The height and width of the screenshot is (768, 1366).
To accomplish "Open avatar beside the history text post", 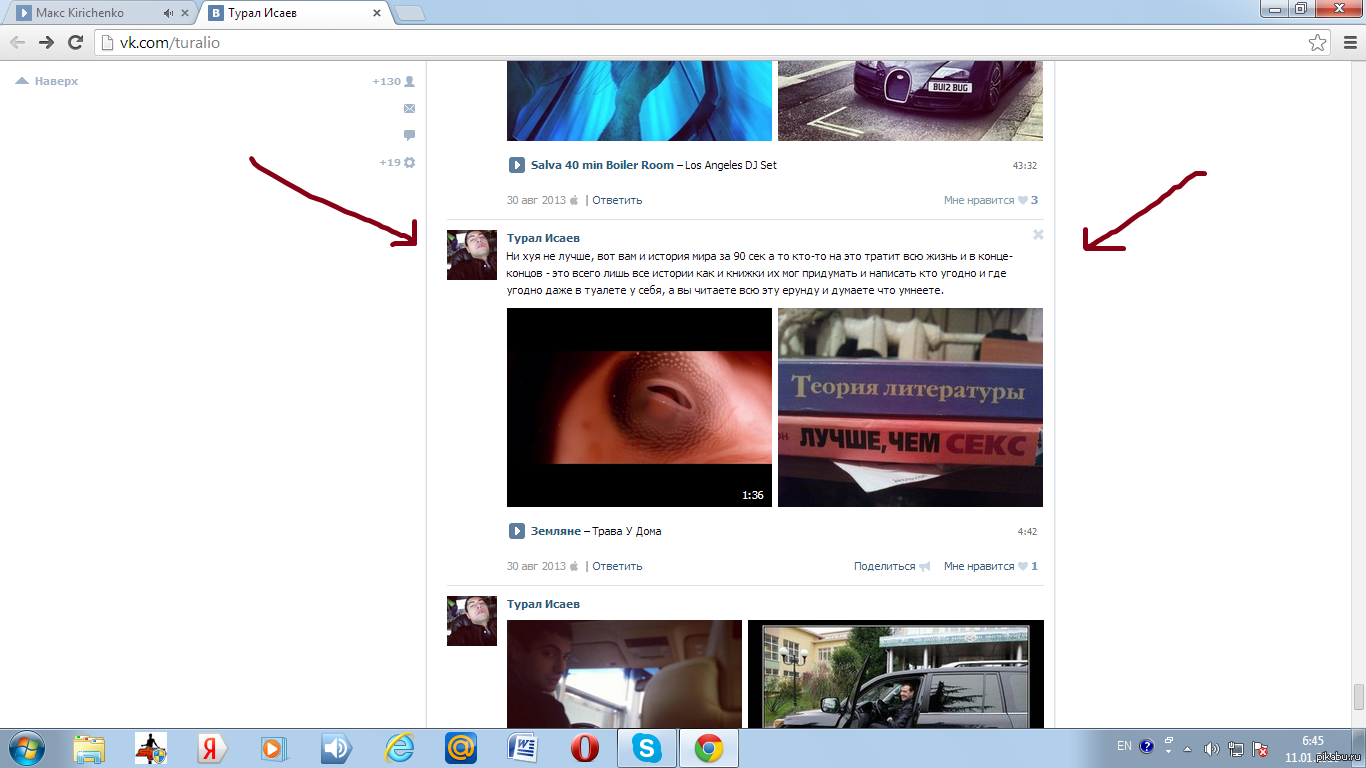I will 471,255.
